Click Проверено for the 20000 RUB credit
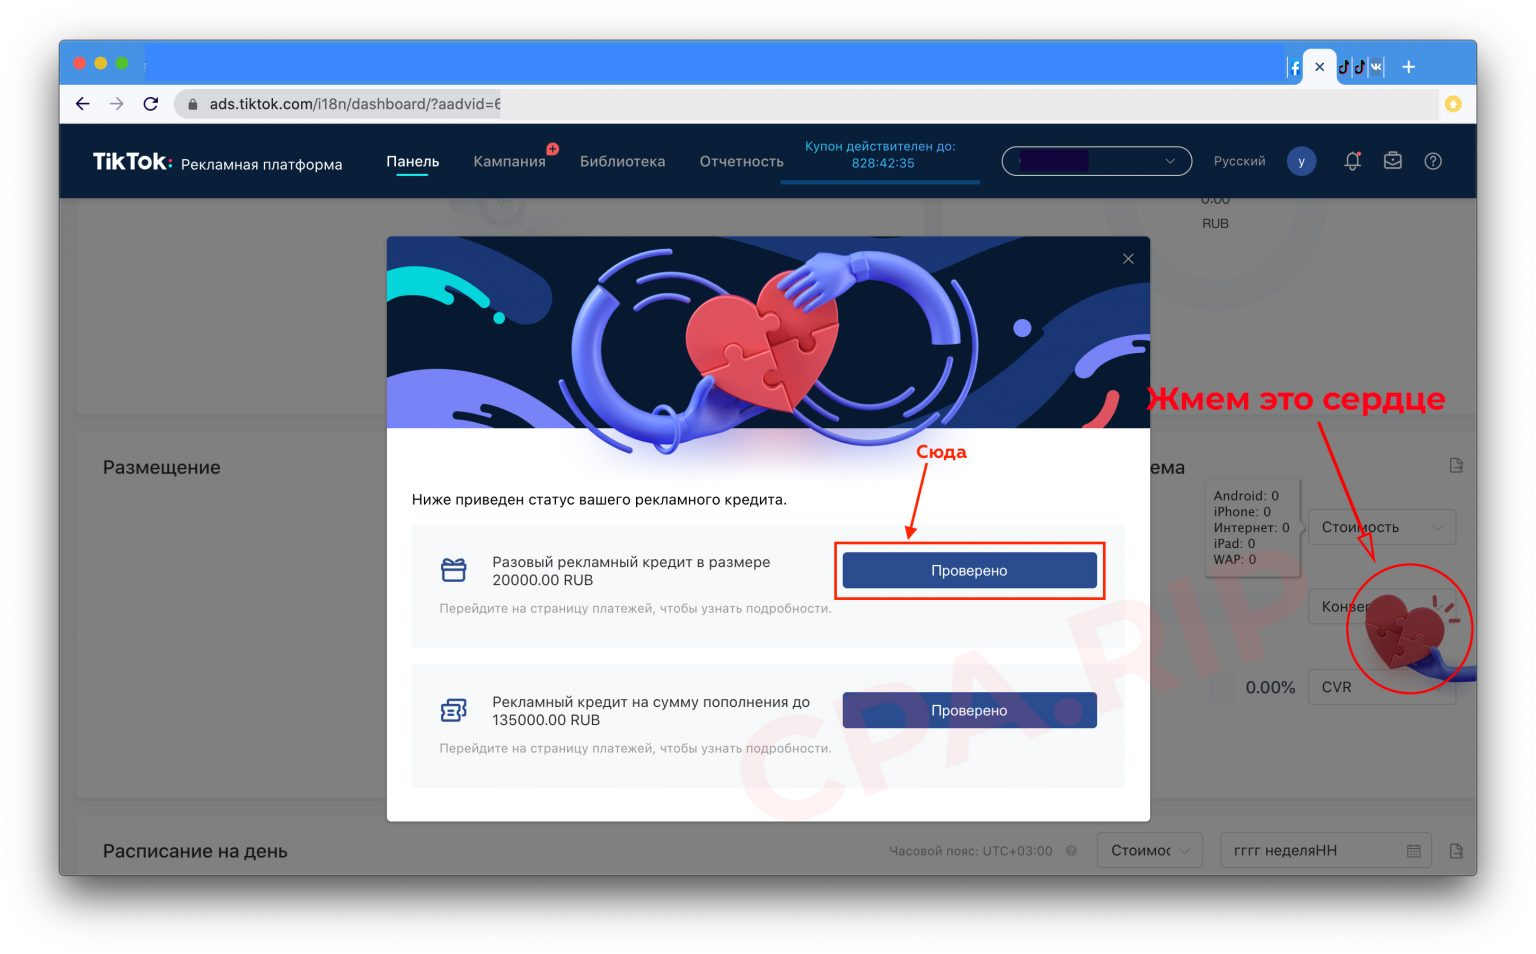1536x954 pixels. pyautogui.click(x=969, y=570)
